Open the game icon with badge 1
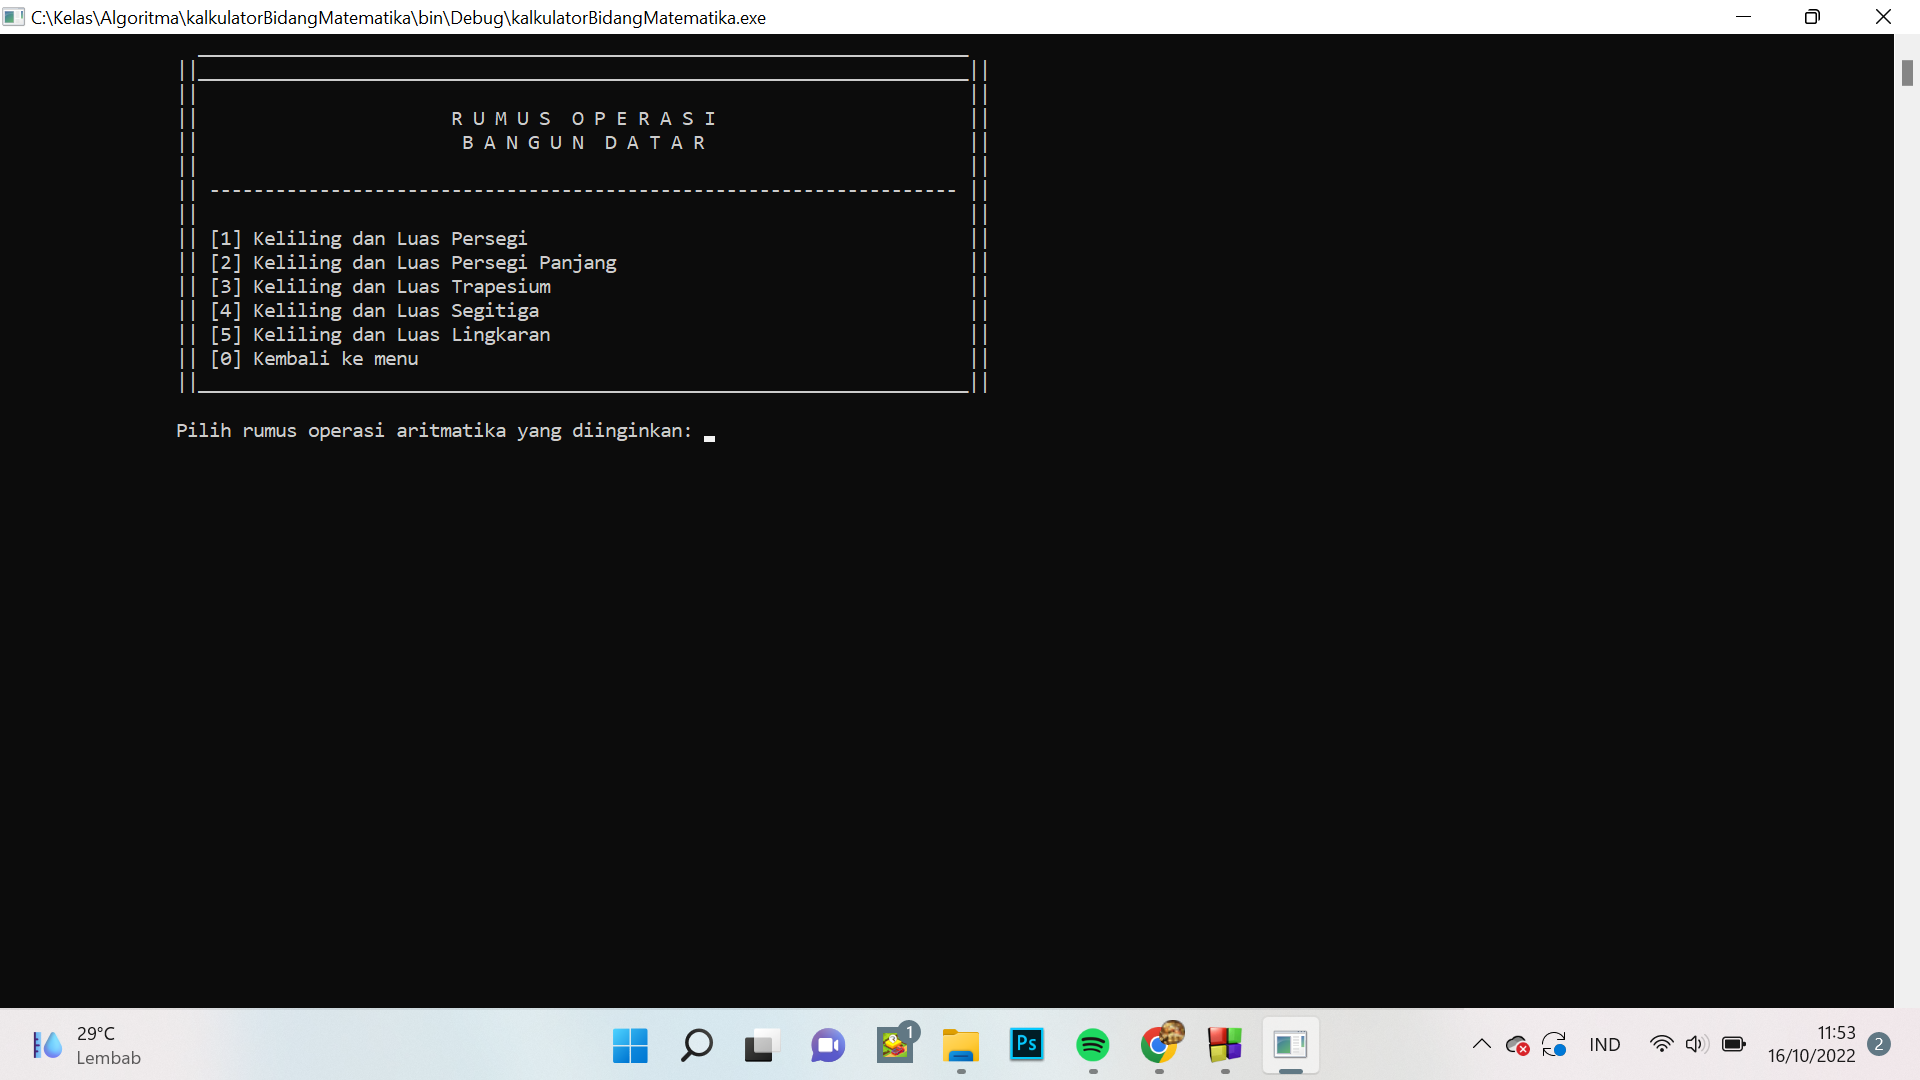Screen dimensions: 1920x1080 [x=895, y=1046]
